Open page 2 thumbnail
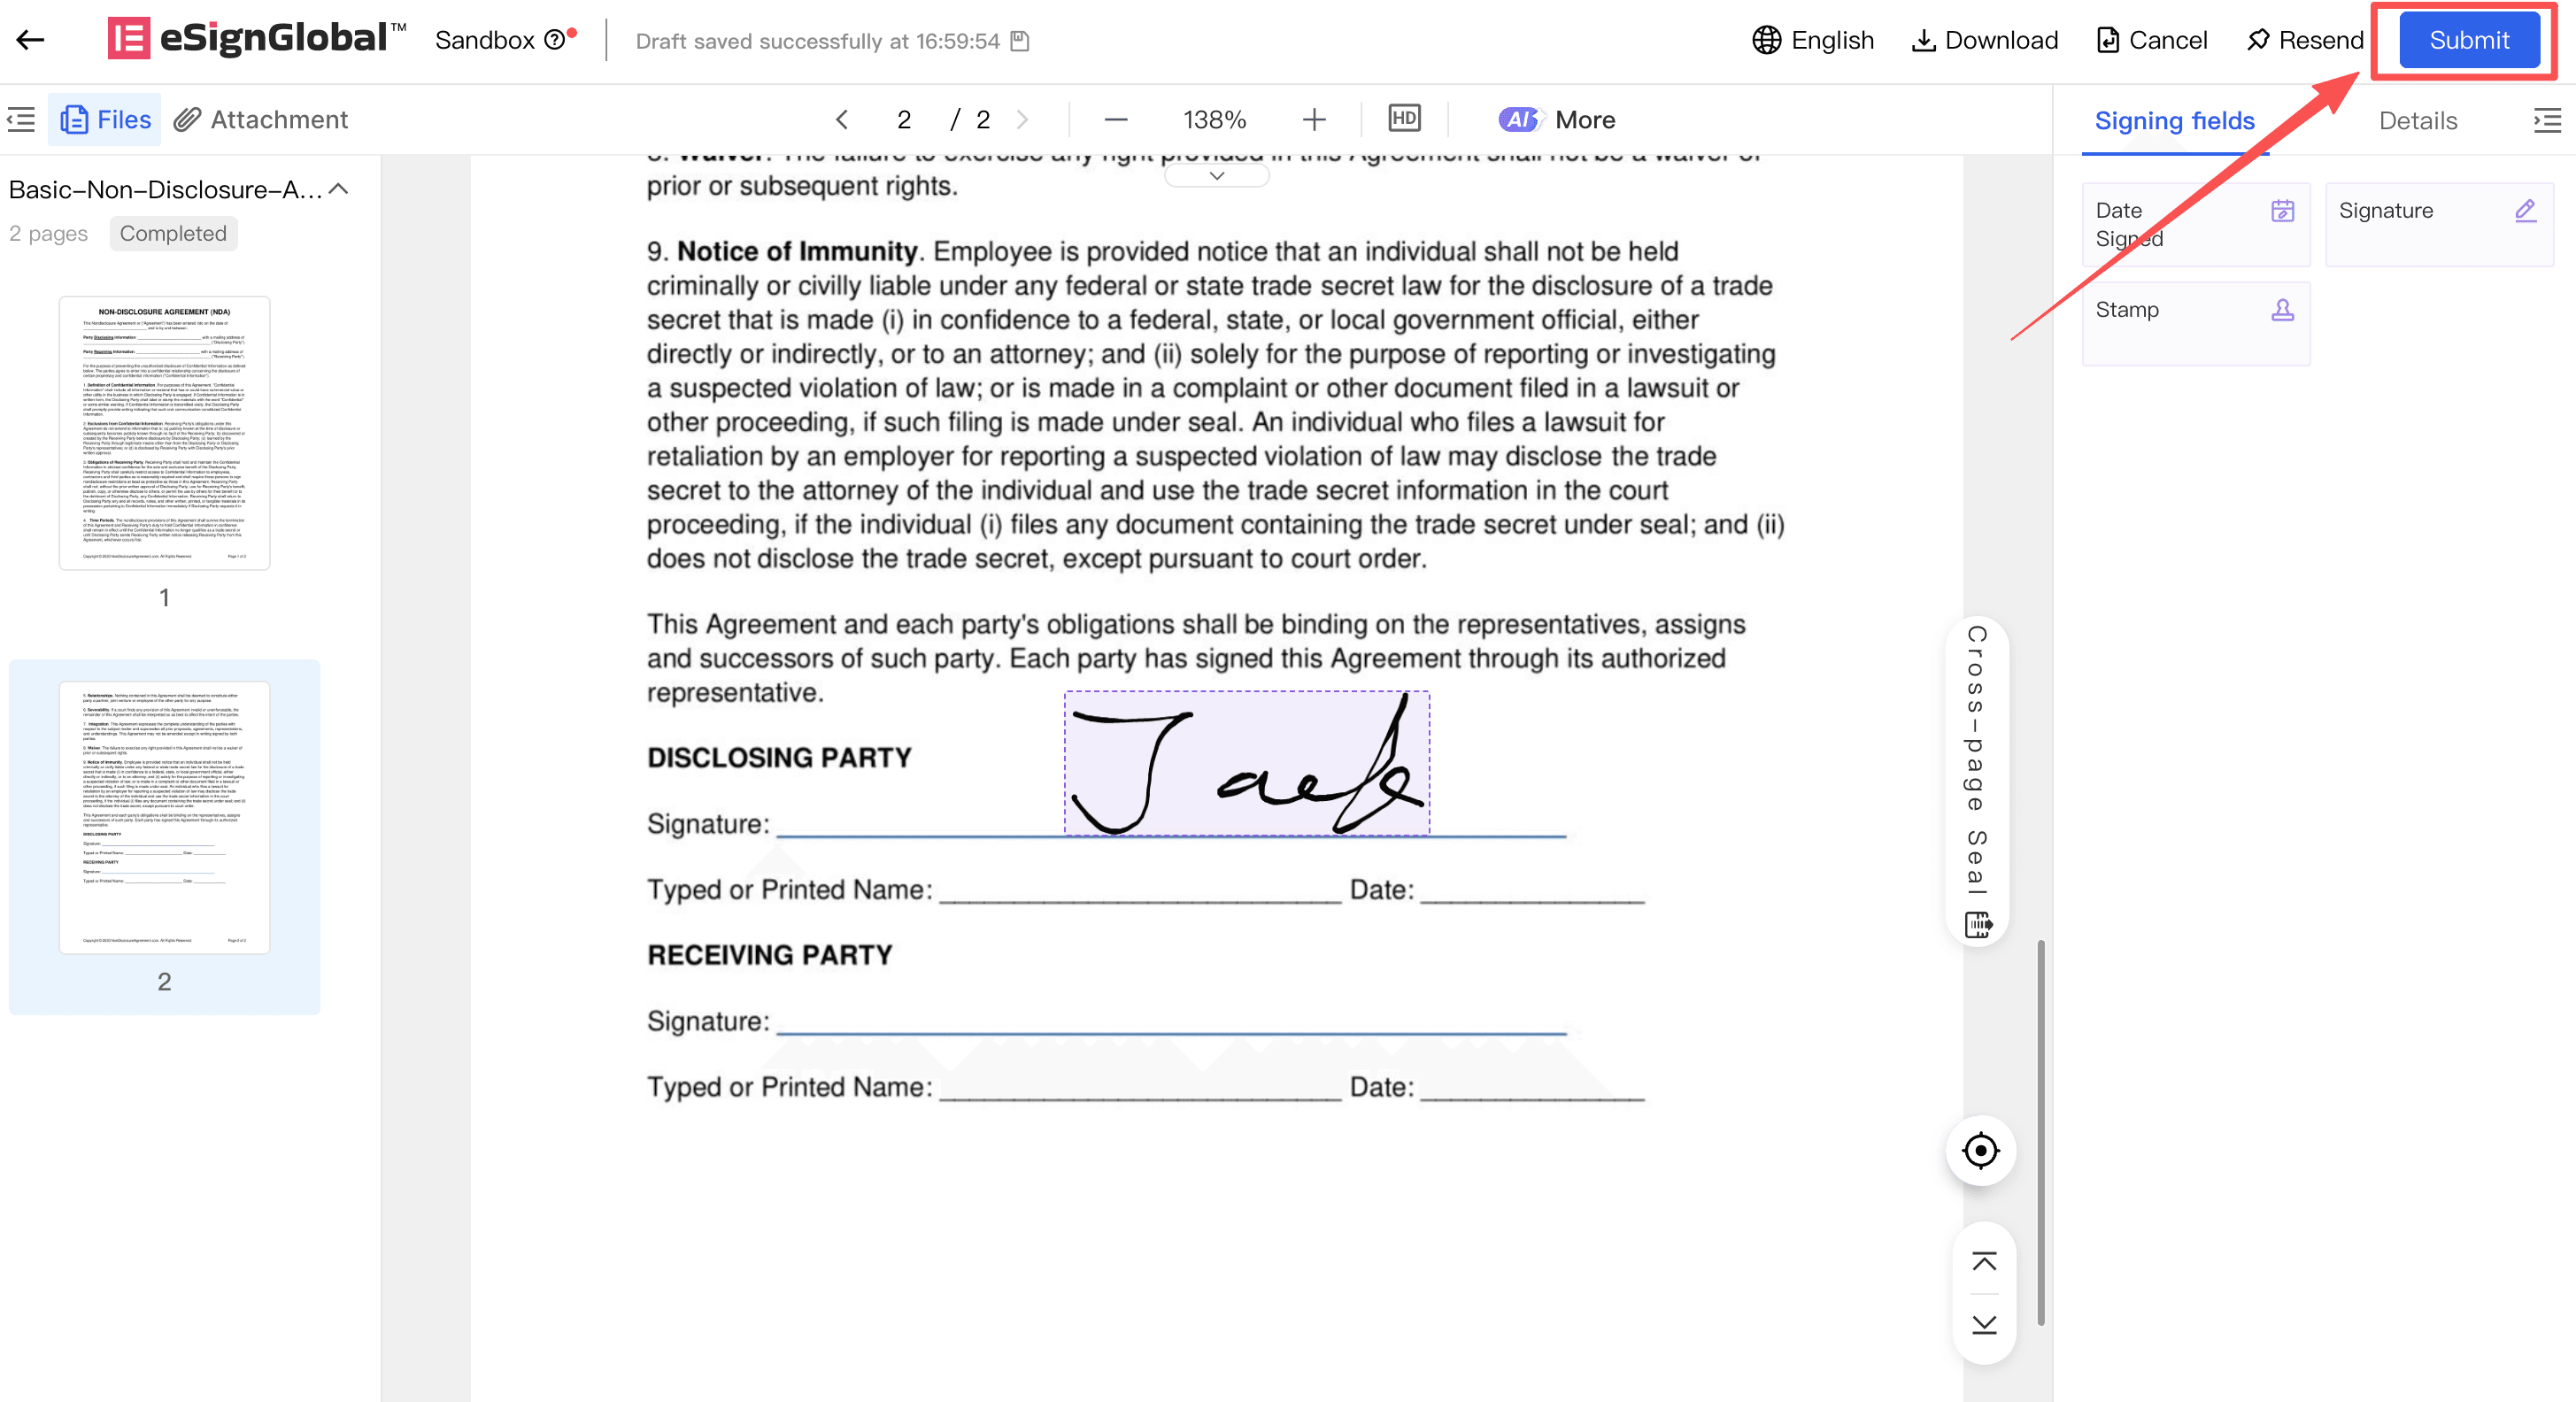This screenshot has height=1402, width=2576. tap(164, 818)
